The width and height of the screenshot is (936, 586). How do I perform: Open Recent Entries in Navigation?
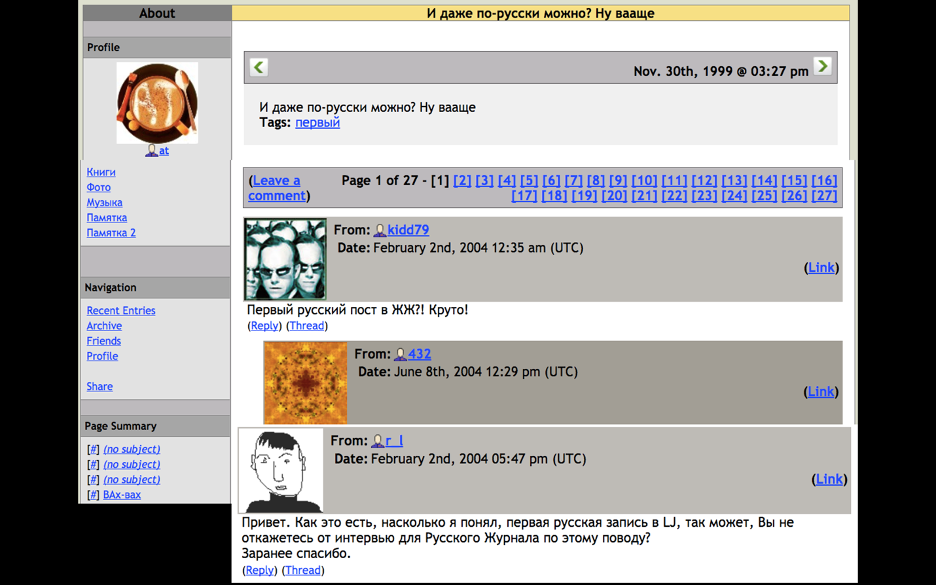pos(121,311)
